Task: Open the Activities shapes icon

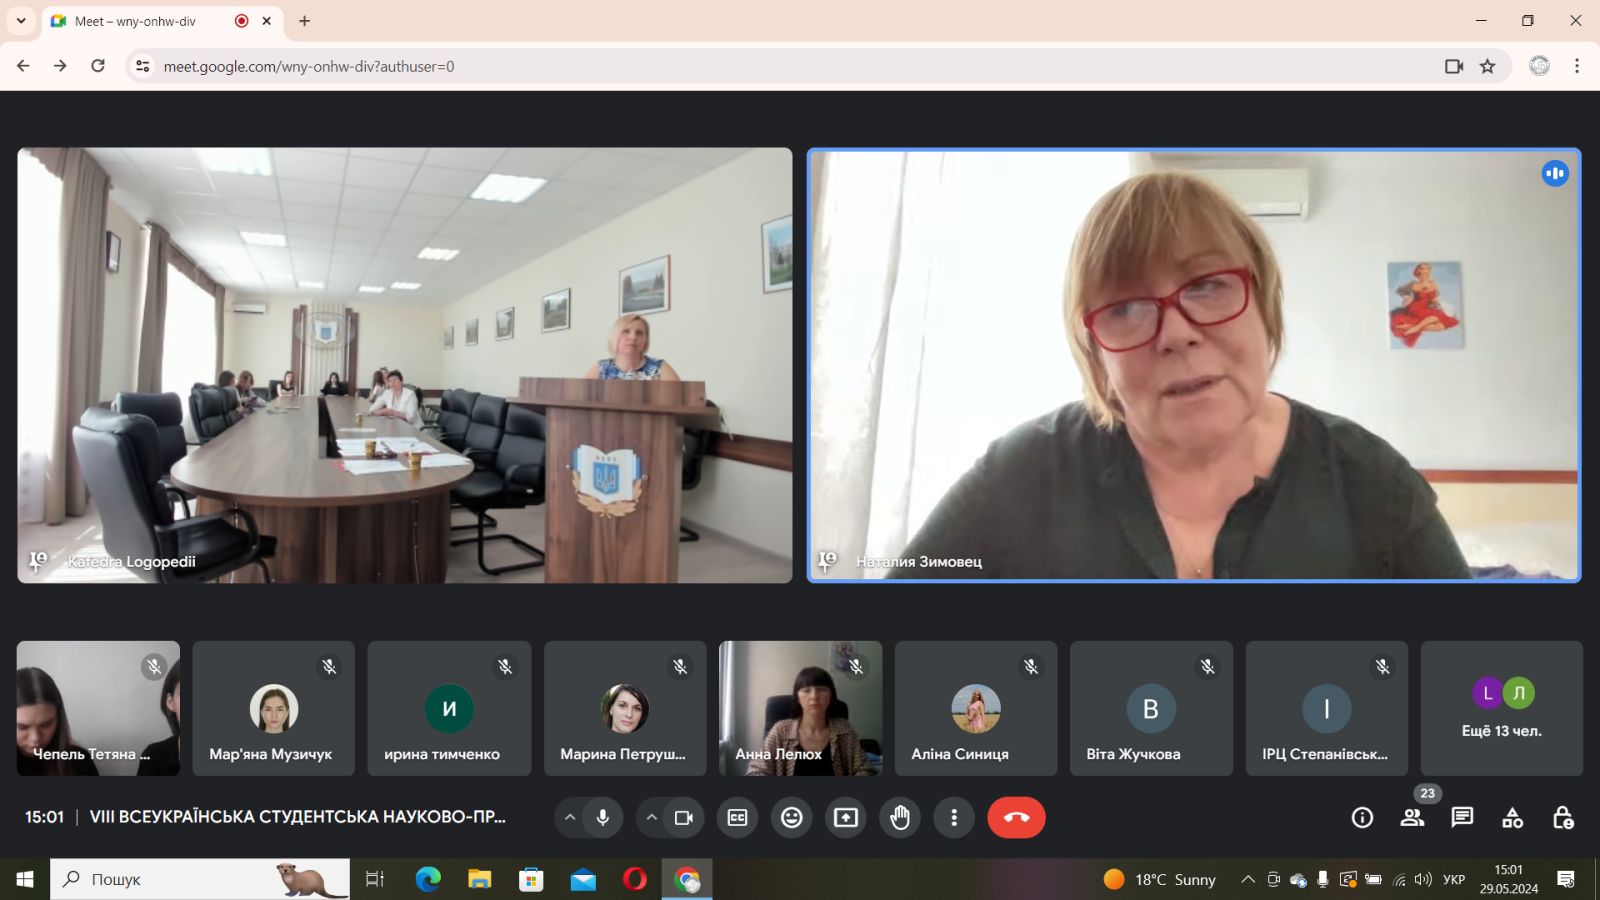Action: (1512, 818)
